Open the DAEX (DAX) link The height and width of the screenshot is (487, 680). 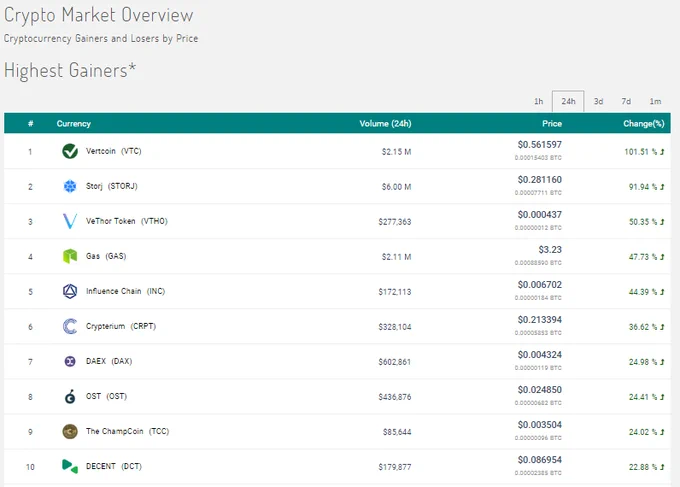pos(109,361)
